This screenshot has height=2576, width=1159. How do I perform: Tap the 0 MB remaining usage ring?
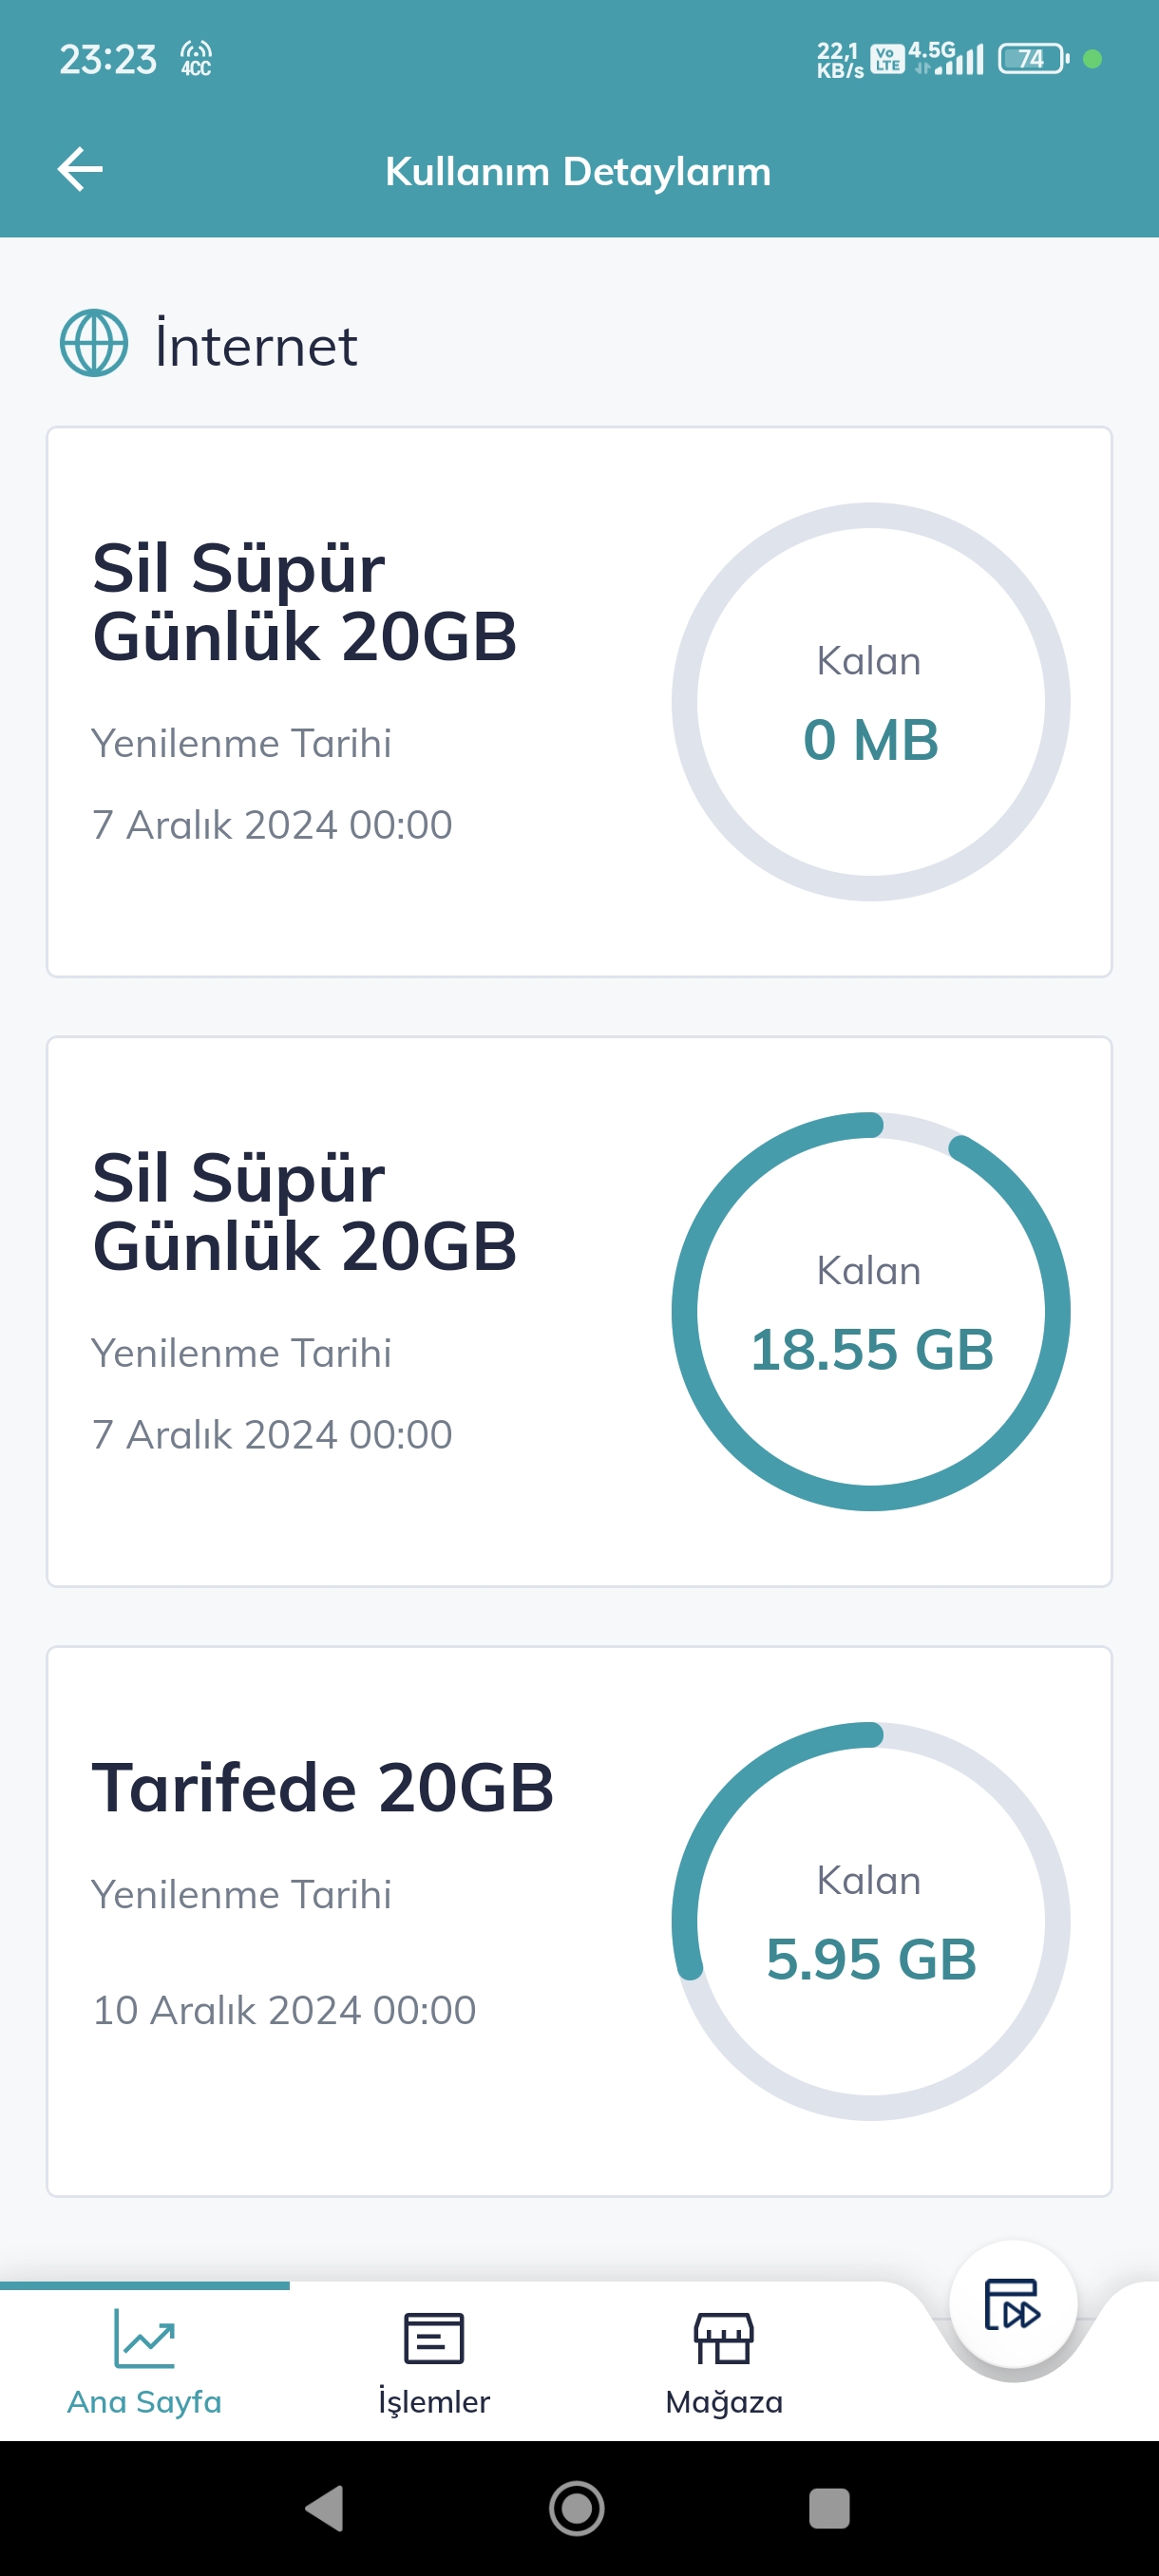pyautogui.click(x=870, y=702)
